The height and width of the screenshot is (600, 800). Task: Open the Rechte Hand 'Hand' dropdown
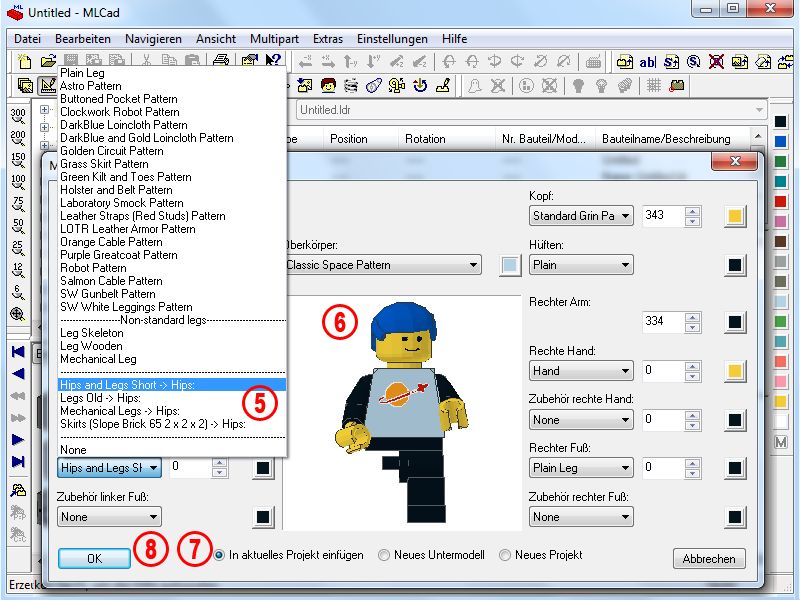click(581, 371)
